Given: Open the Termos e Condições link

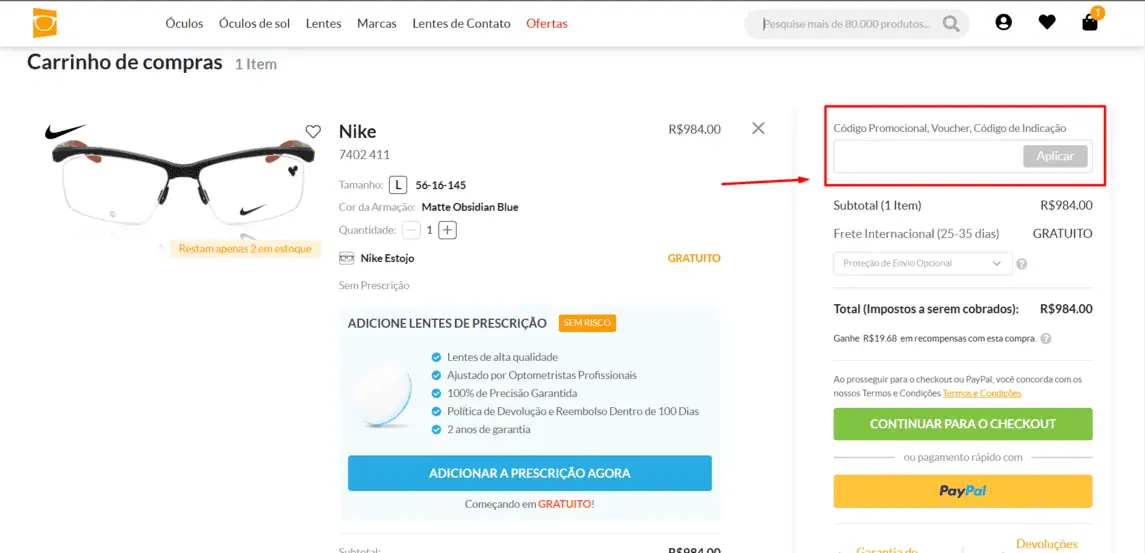Looking at the screenshot, I should (x=981, y=394).
